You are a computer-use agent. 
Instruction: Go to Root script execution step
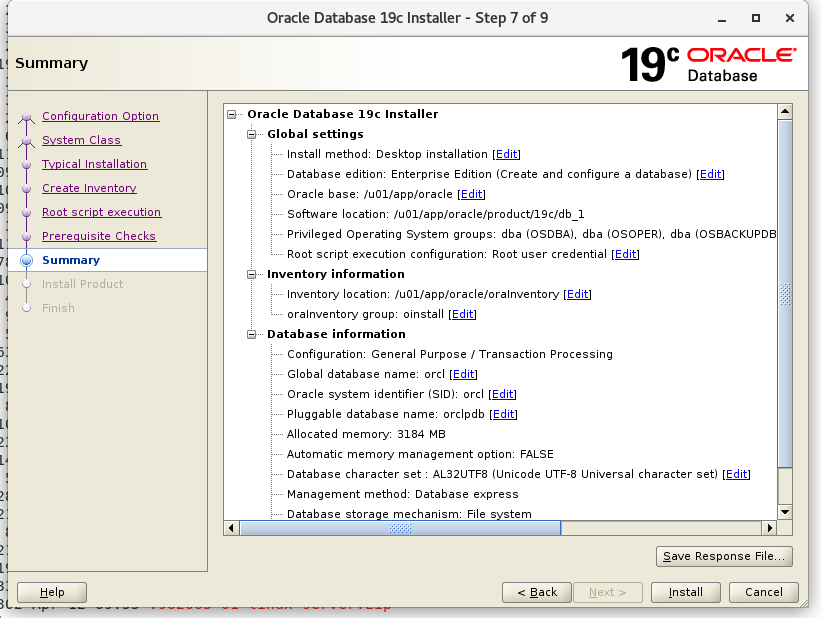pyautogui.click(x=102, y=212)
